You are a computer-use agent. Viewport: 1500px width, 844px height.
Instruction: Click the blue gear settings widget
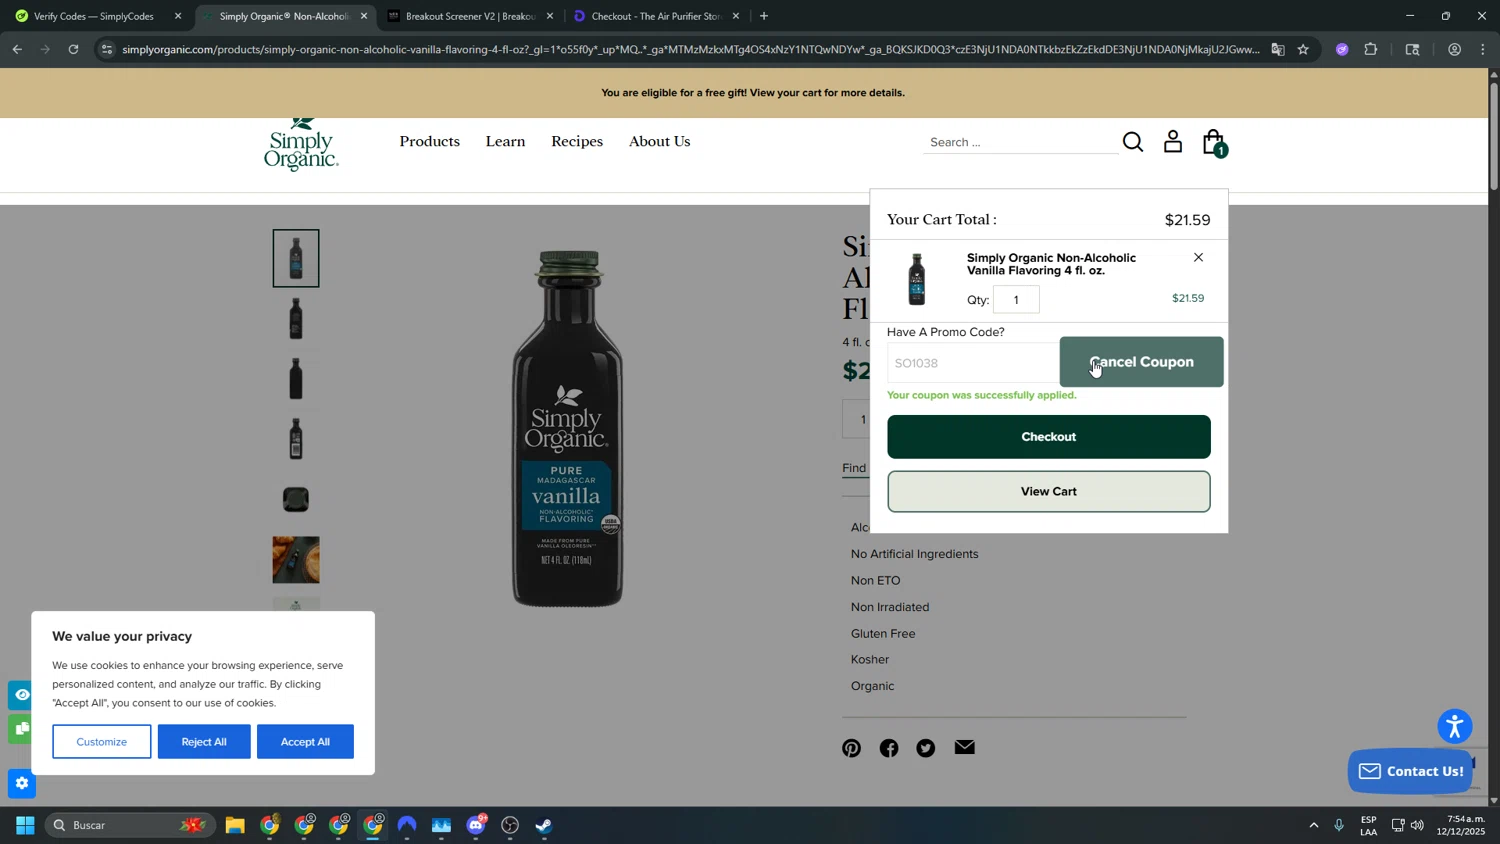coord(21,783)
